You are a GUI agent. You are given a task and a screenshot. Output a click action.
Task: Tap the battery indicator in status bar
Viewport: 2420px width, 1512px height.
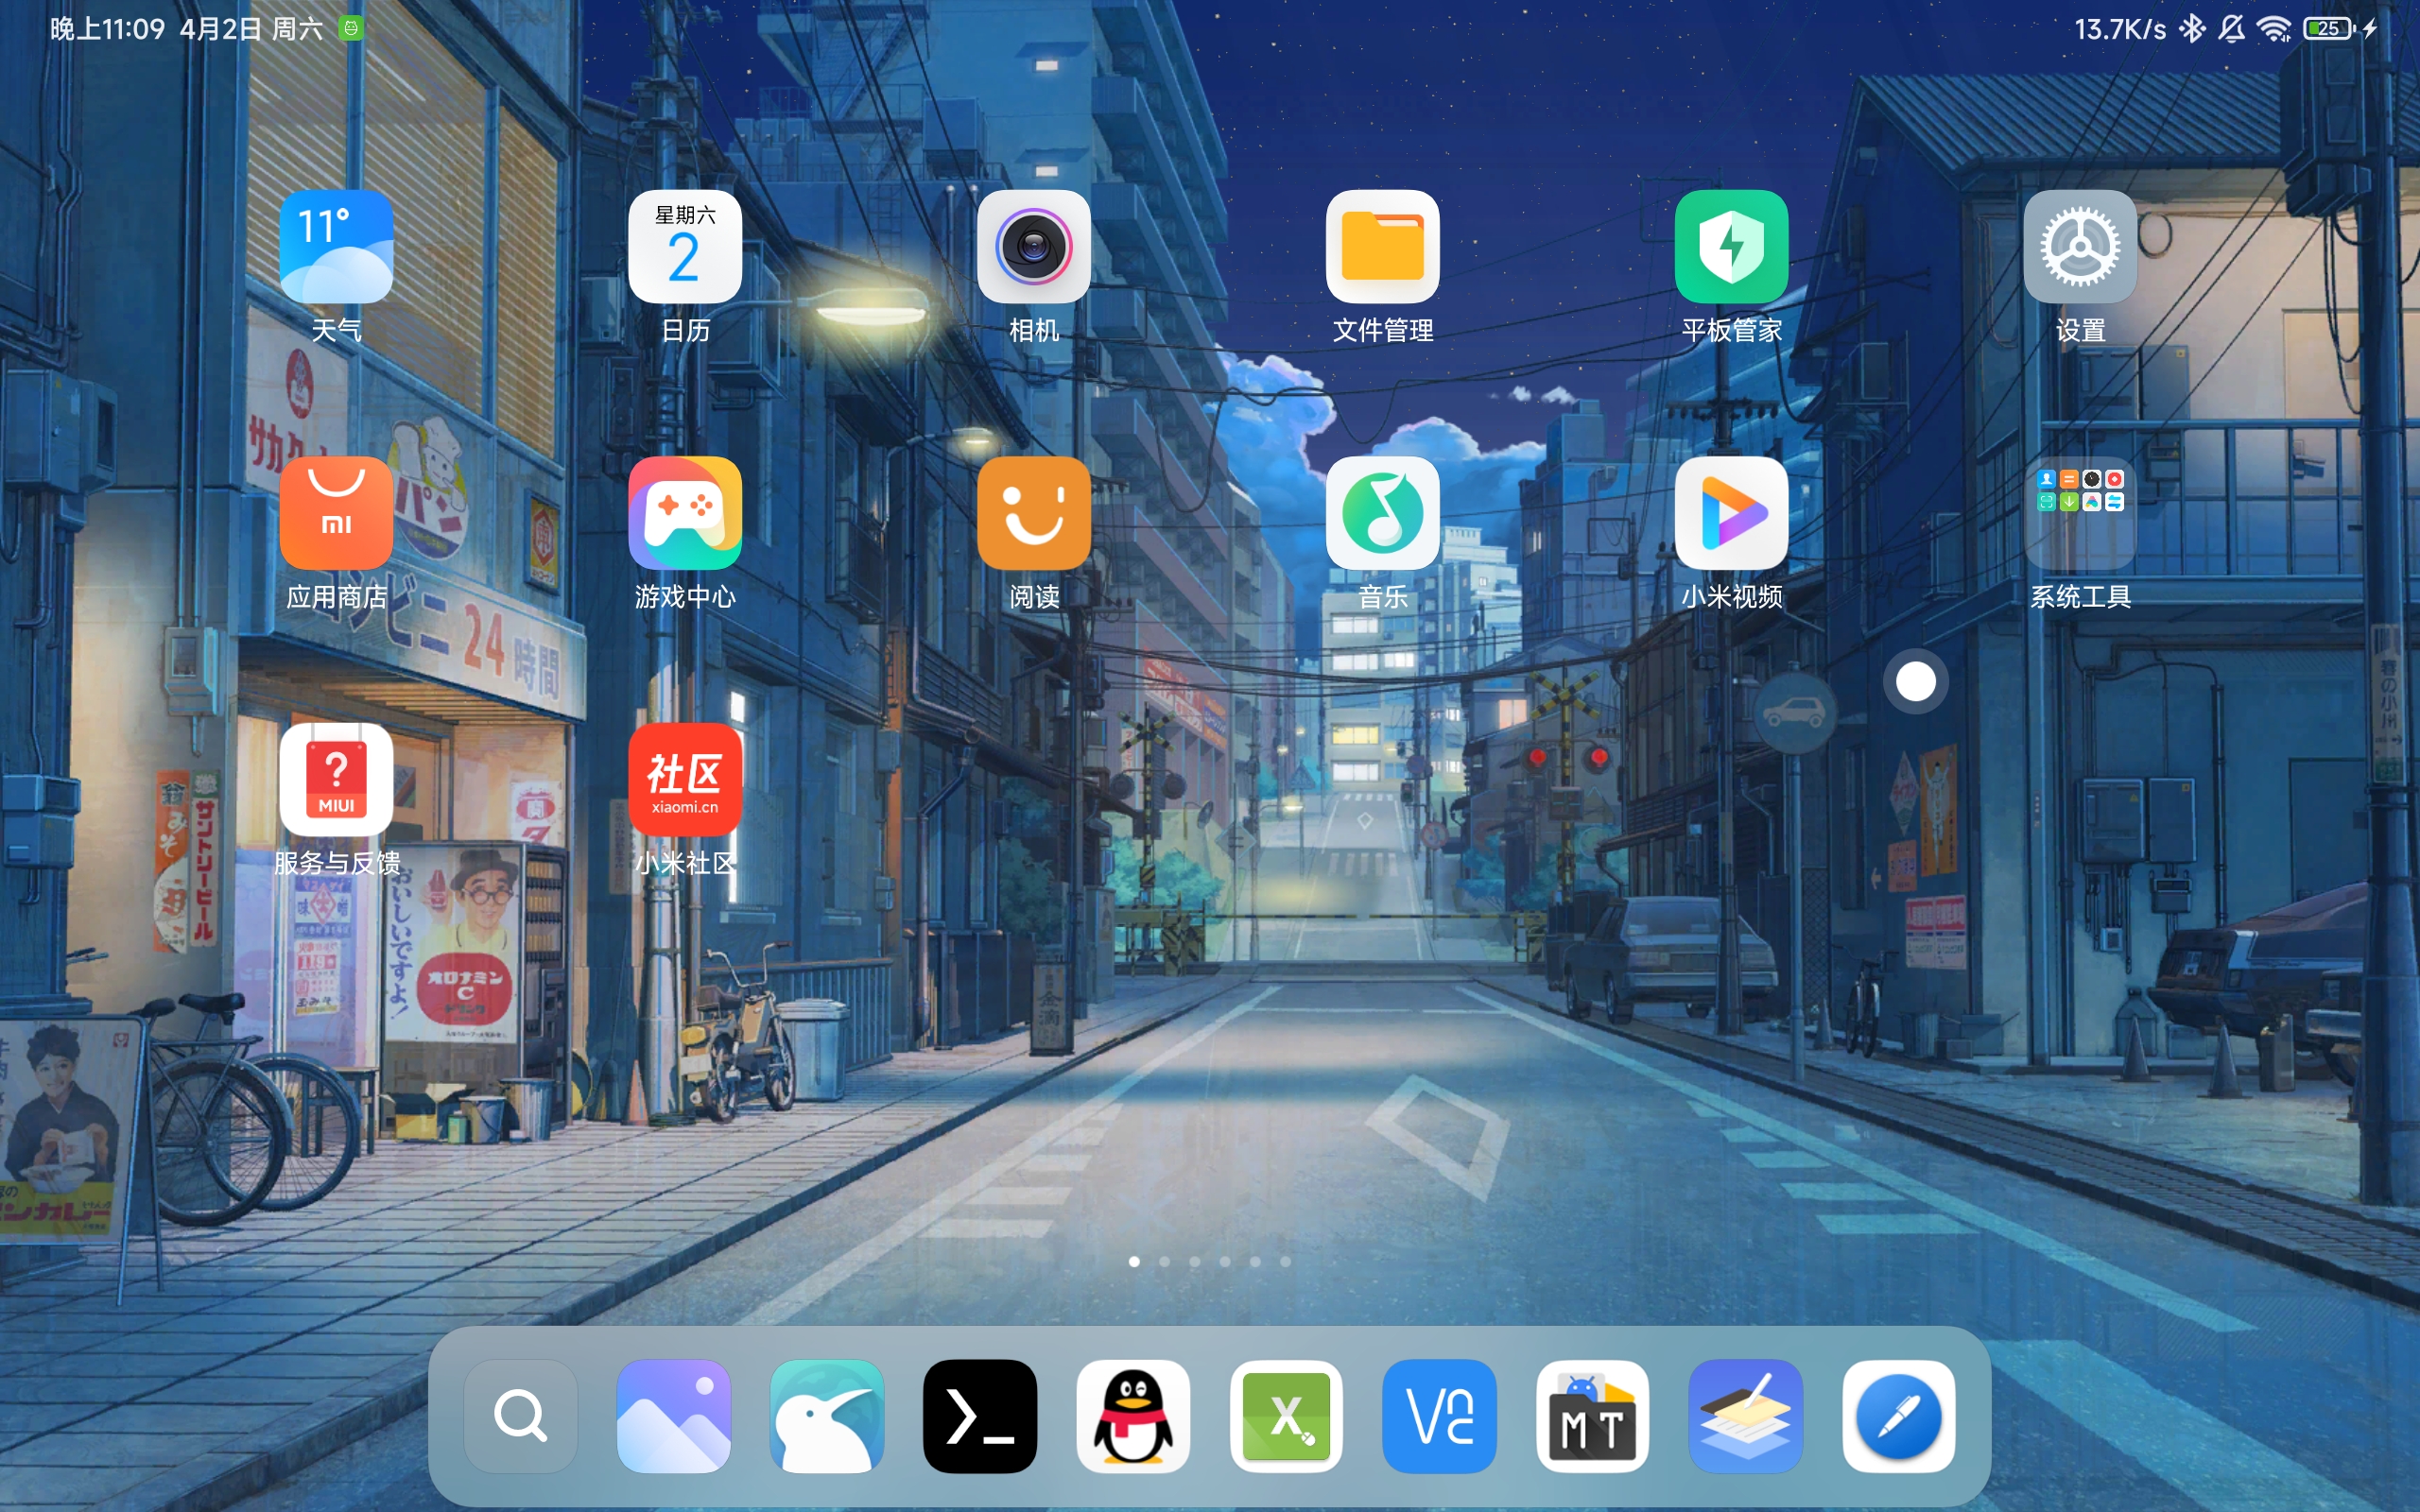click(2330, 29)
